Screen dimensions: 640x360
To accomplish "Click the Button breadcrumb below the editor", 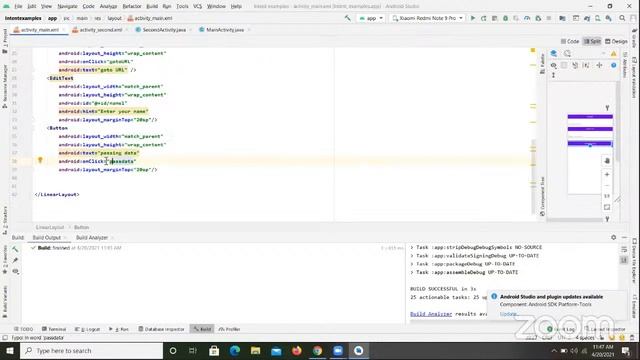I will (81, 227).
